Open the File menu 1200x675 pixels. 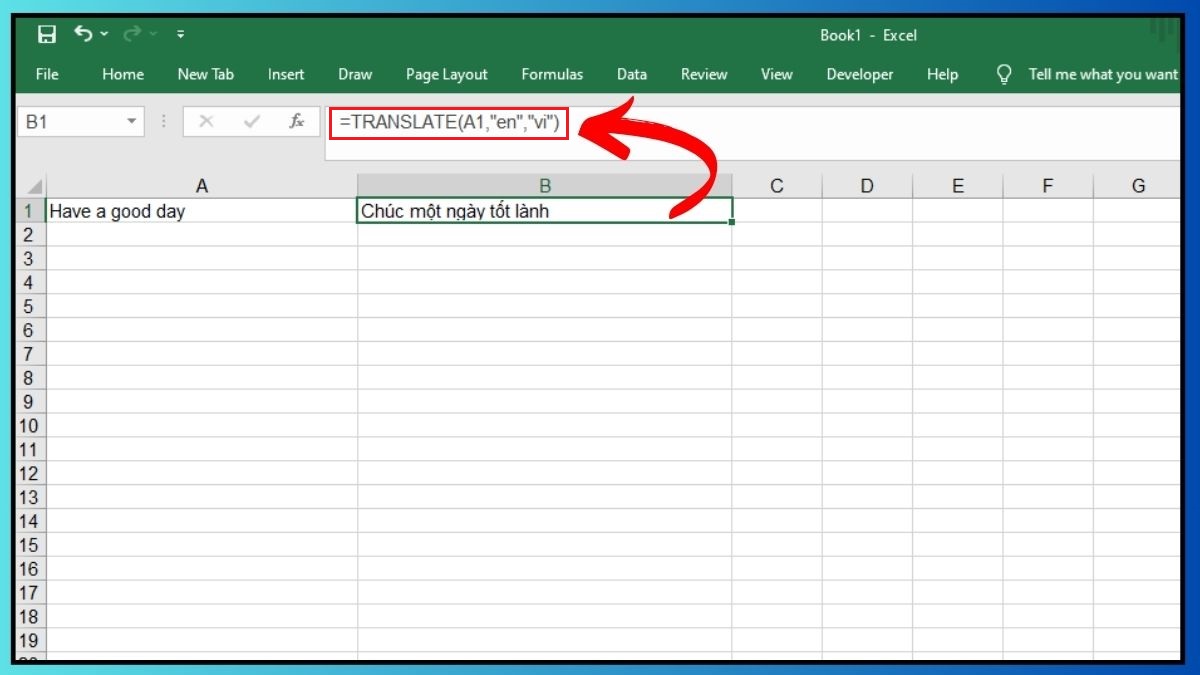[46, 73]
